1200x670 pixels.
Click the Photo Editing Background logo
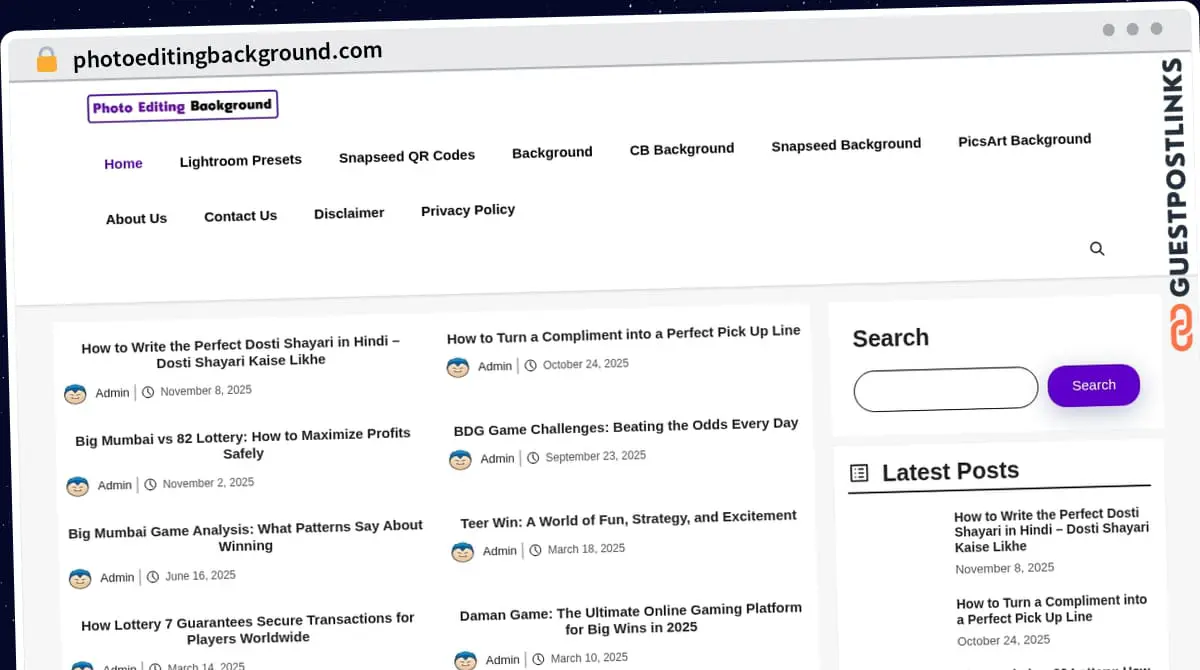coord(182,106)
